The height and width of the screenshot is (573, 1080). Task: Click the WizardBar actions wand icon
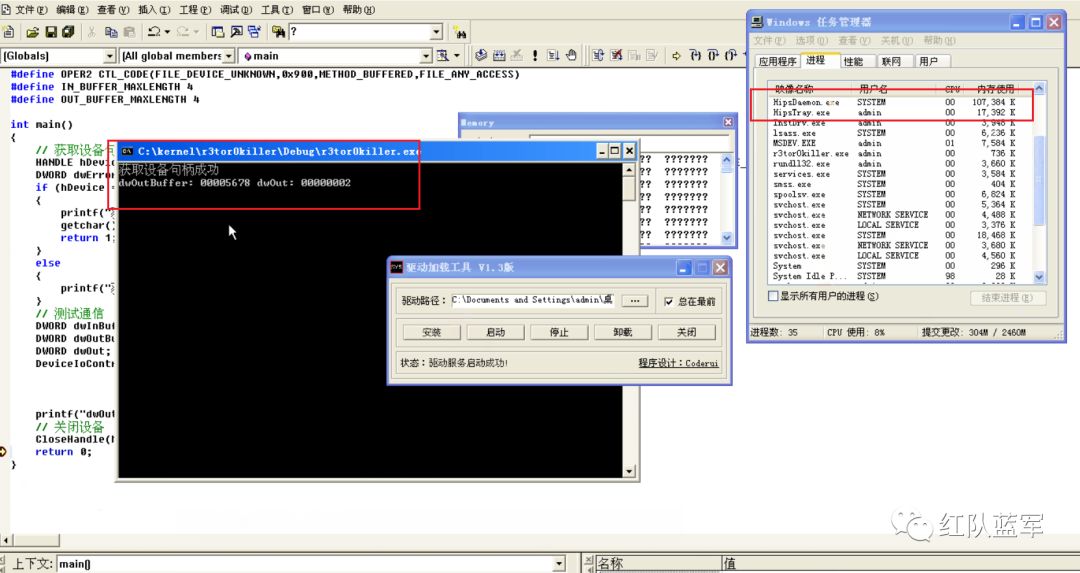444,55
